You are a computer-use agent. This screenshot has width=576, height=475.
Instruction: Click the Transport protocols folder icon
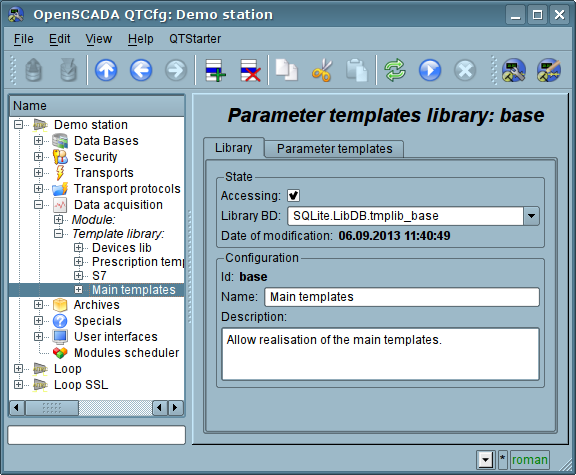click(60, 188)
